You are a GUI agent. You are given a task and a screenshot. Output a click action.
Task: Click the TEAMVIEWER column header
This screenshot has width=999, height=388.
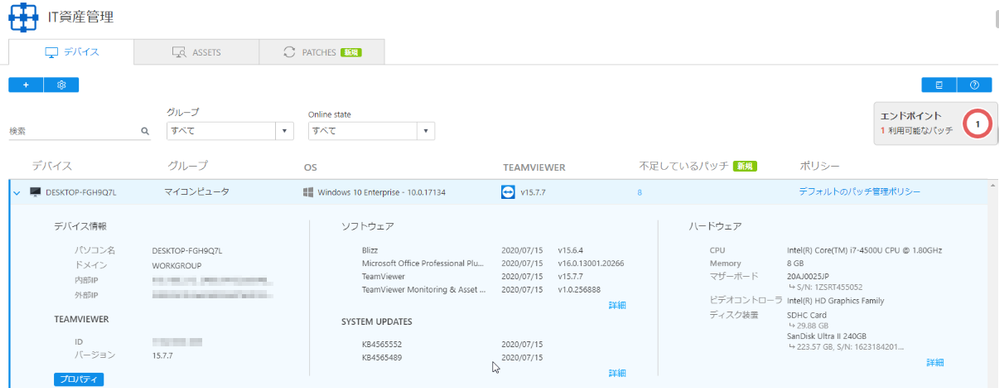534,168
